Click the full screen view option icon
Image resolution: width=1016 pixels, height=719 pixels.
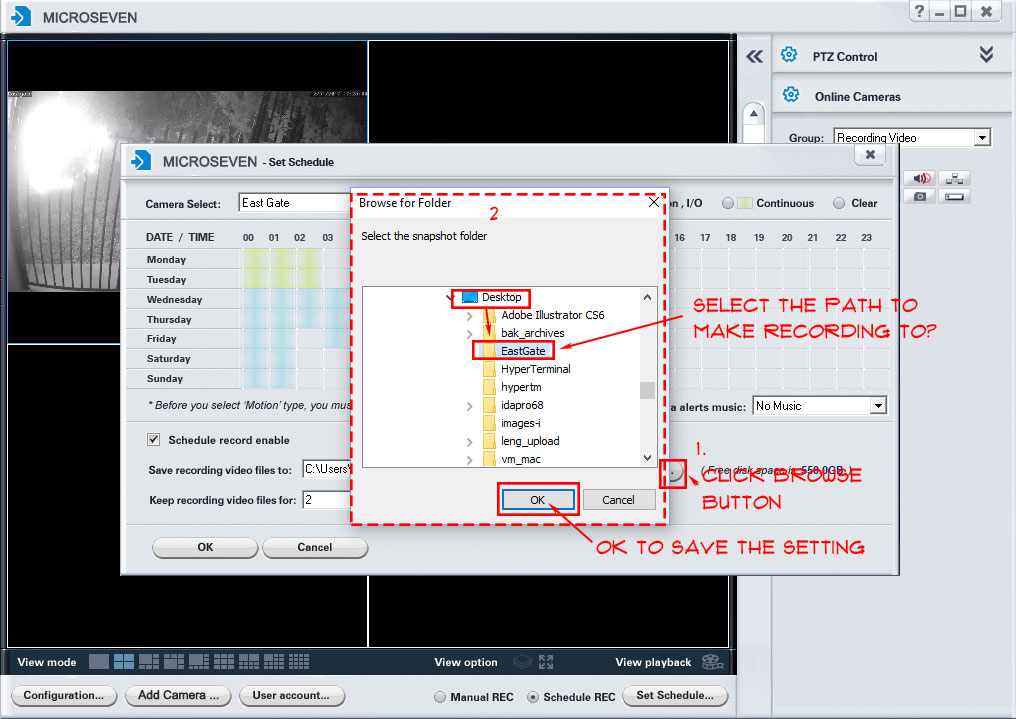[x=546, y=662]
